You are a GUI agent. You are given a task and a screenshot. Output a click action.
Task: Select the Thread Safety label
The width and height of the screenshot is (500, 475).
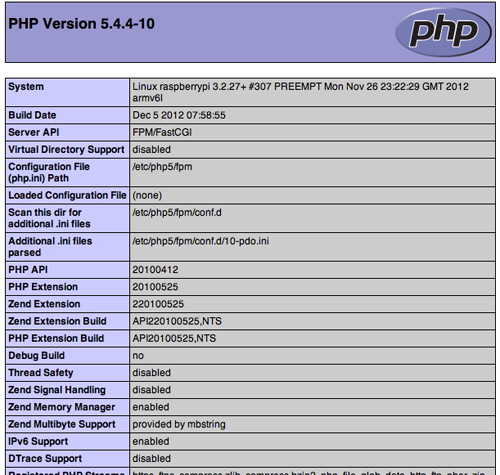point(41,373)
